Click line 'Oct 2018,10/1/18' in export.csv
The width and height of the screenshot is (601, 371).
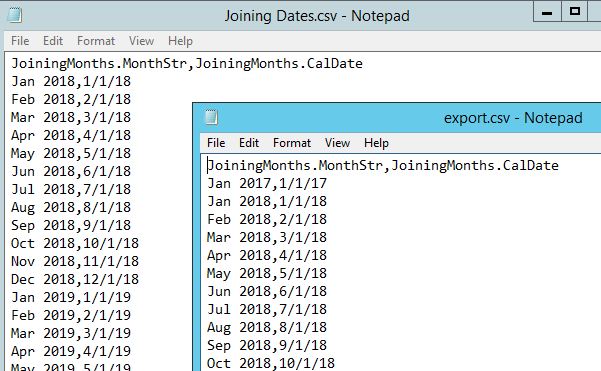(x=271, y=364)
